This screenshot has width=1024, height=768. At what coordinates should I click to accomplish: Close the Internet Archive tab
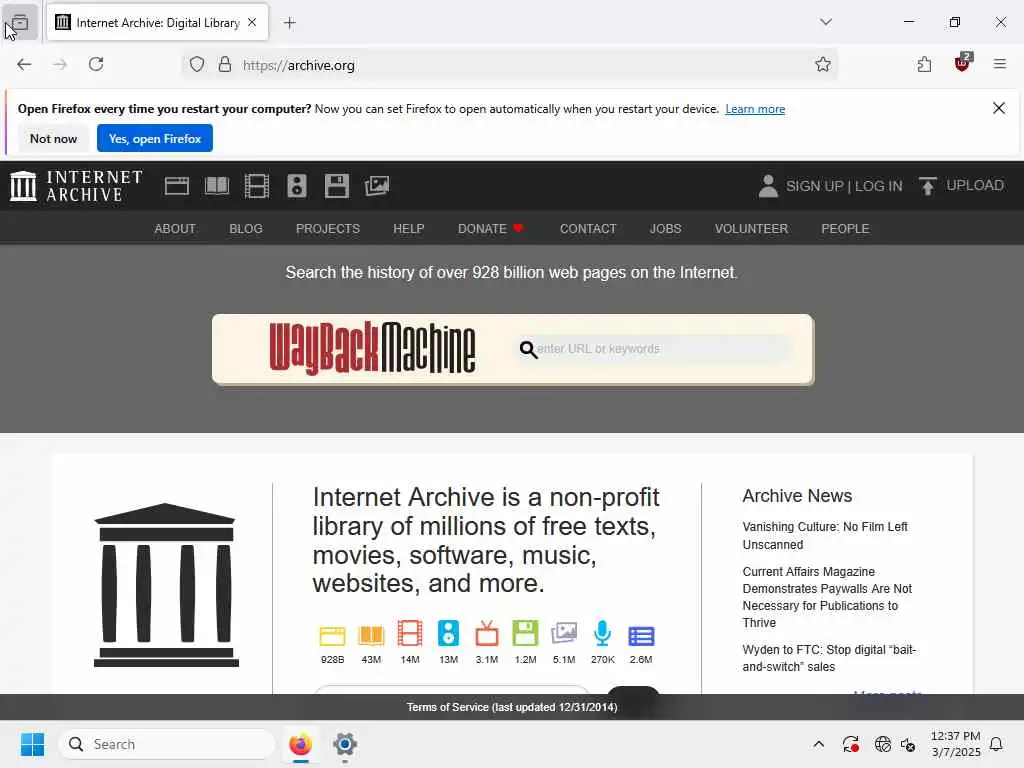point(252,22)
